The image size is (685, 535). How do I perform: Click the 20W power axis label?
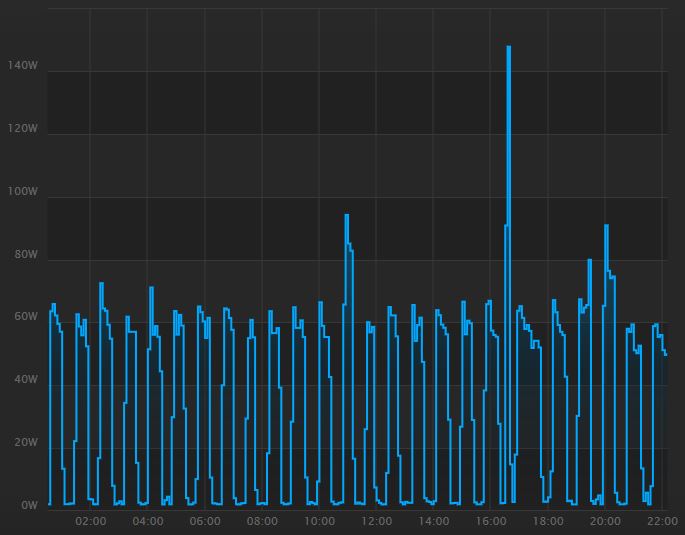pyautogui.click(x=25, y=443)
